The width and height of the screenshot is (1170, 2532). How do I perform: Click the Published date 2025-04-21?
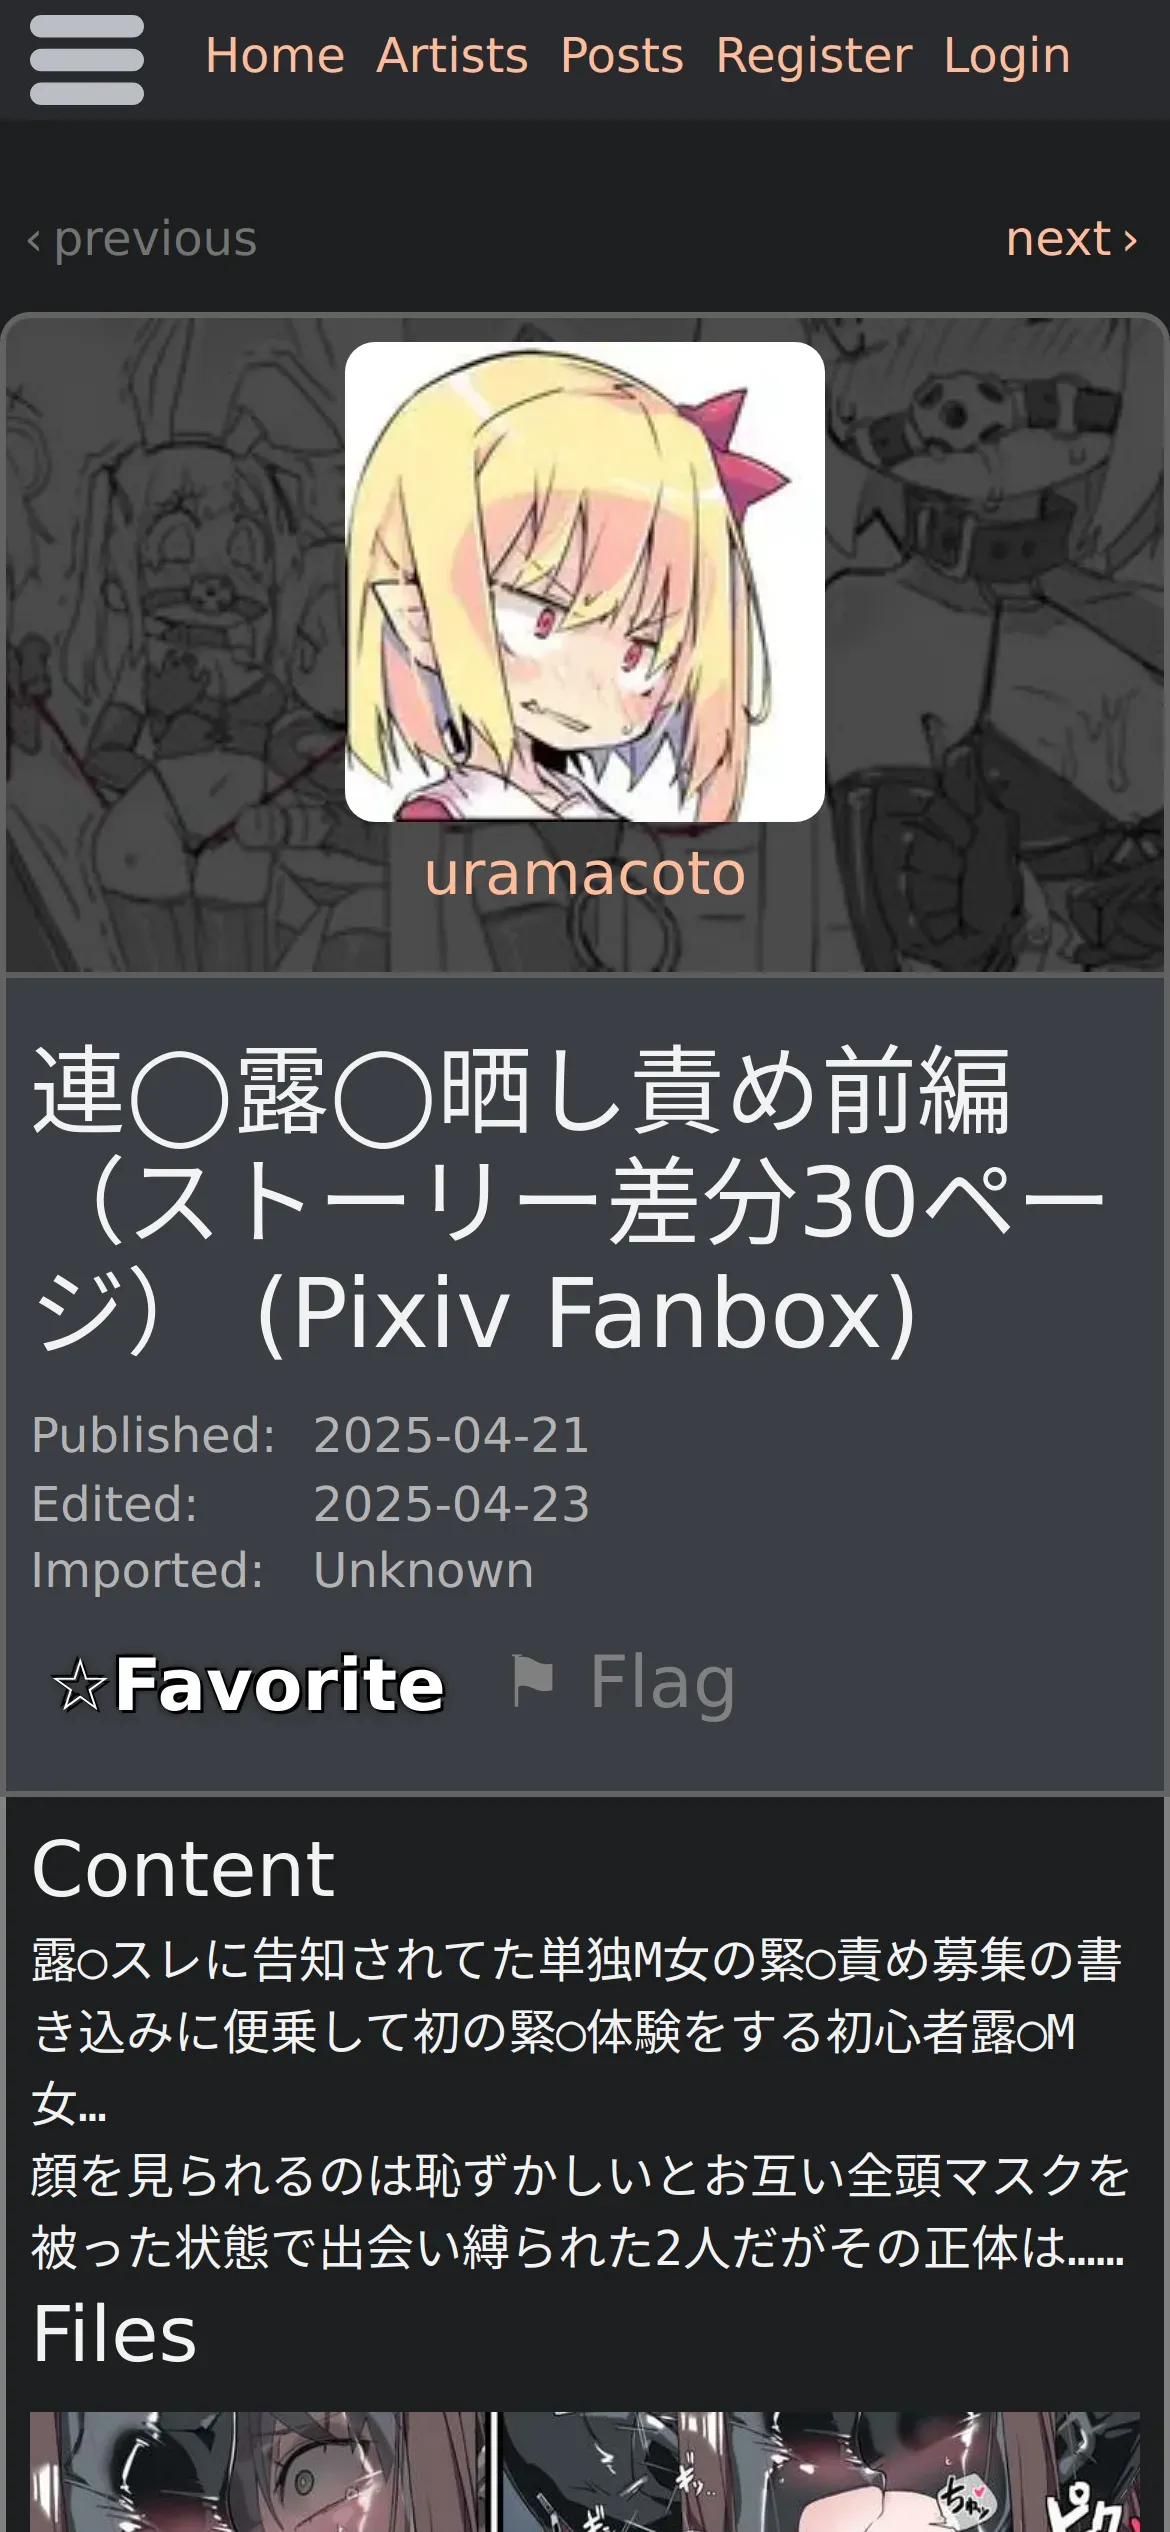tap(451, 1435)
